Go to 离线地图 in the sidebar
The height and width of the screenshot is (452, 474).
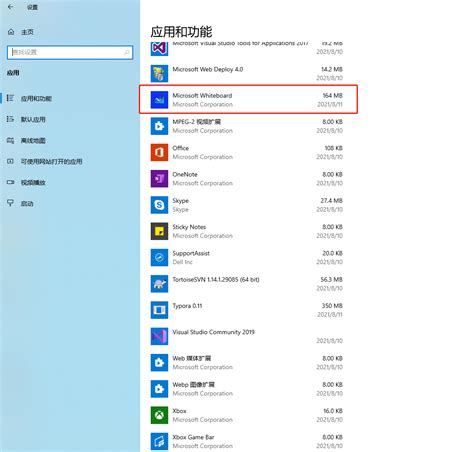tap(33, 140)
